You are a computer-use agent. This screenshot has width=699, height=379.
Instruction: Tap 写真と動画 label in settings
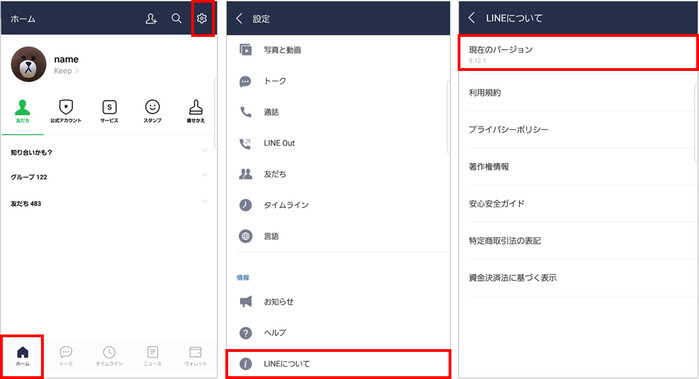click(x=282, y=50)
